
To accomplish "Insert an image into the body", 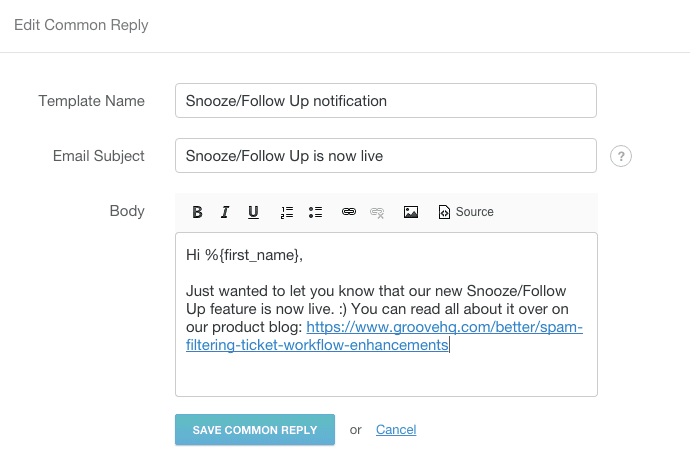I will [x=410, y=212].
